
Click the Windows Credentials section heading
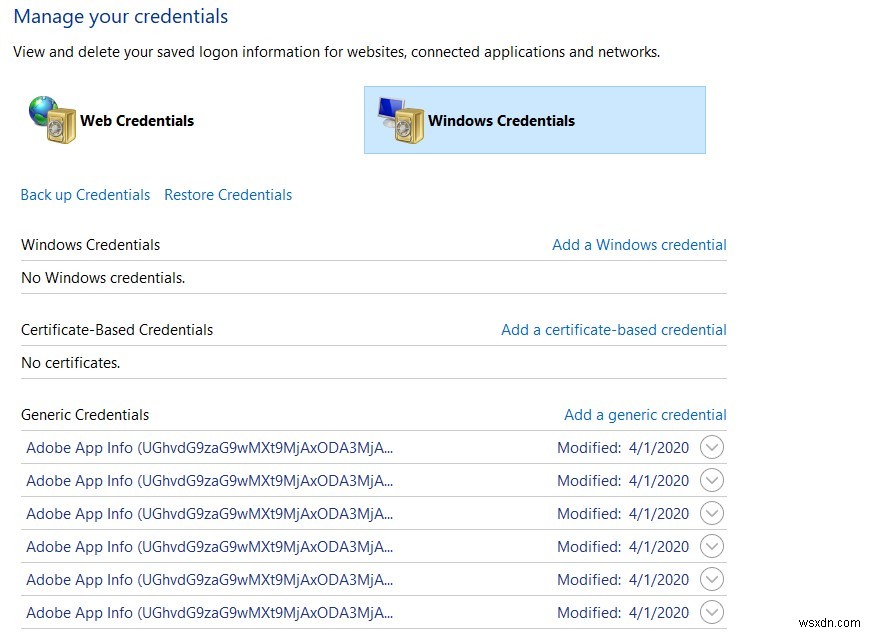coord(91,245)
